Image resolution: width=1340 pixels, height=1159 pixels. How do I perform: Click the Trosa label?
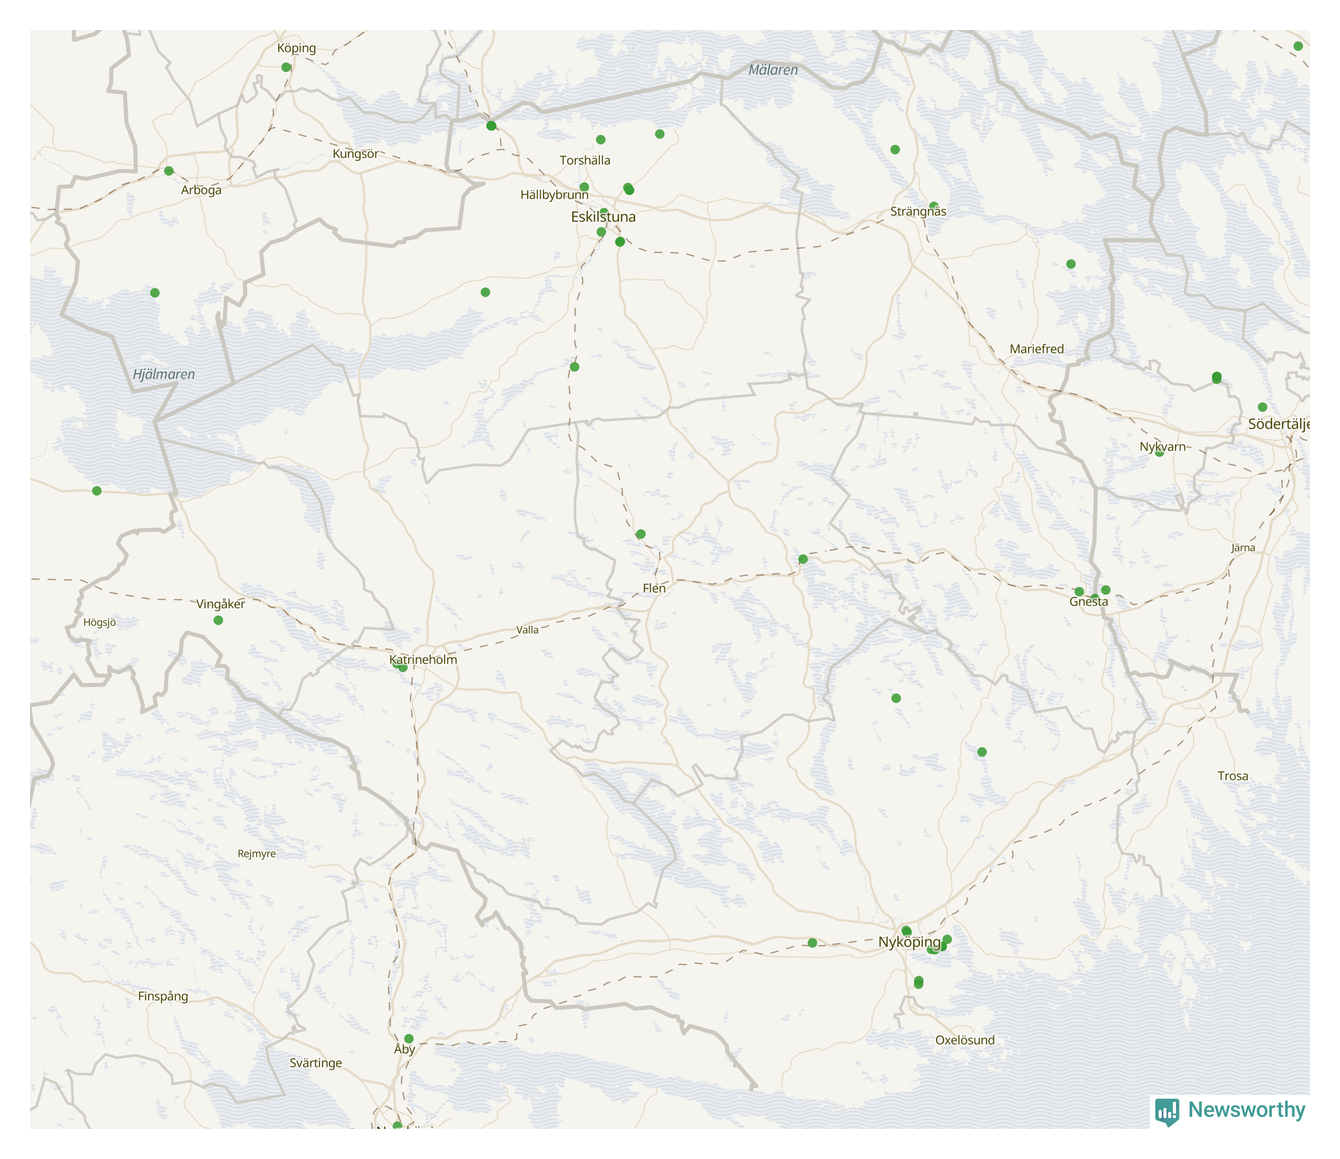pyautogui.click(x=1233, y=776)
